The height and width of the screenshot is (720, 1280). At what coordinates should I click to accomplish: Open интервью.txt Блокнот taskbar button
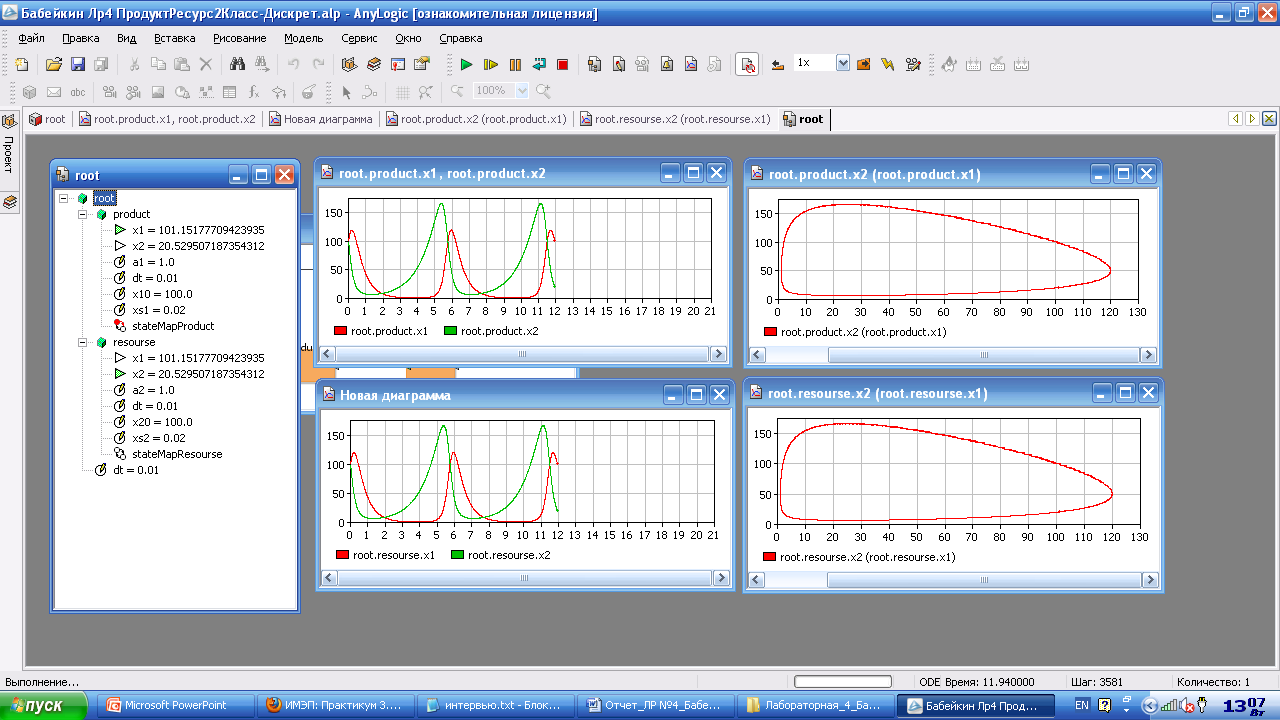coord(497,705)
